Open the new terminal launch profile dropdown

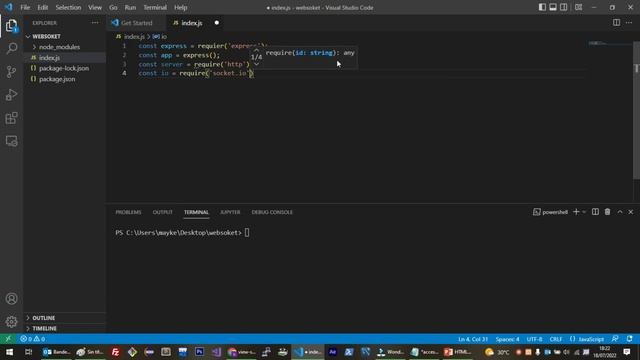coord(584,212)
